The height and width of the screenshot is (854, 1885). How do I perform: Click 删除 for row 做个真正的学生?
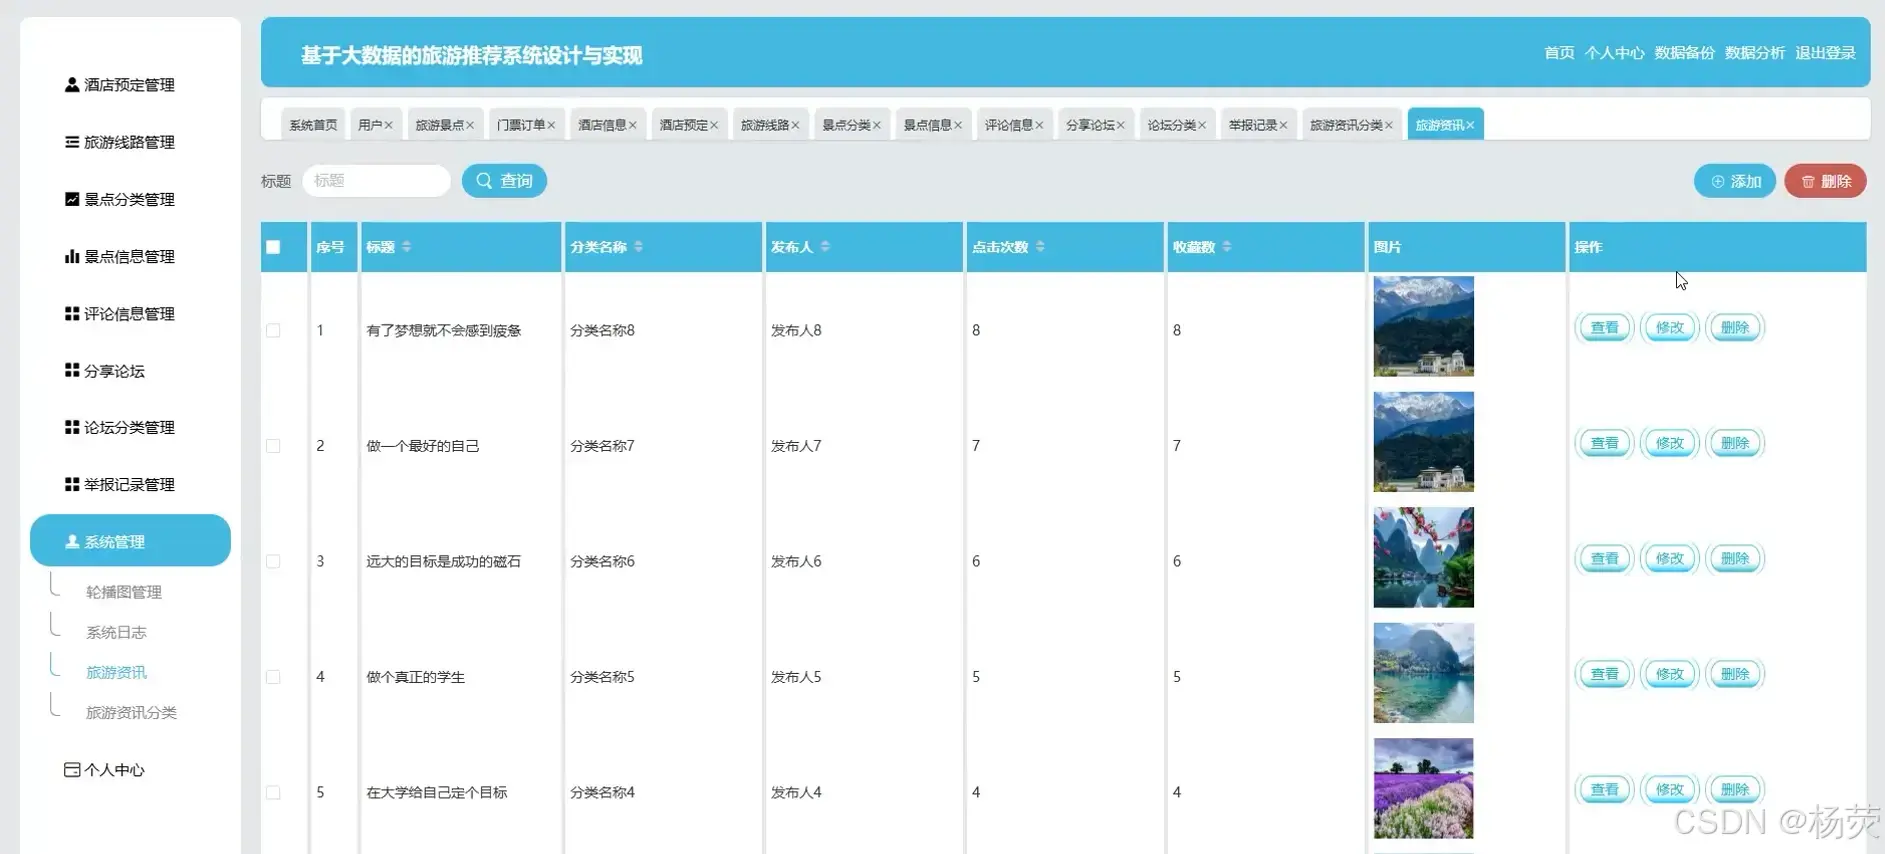pos(1734,674)
